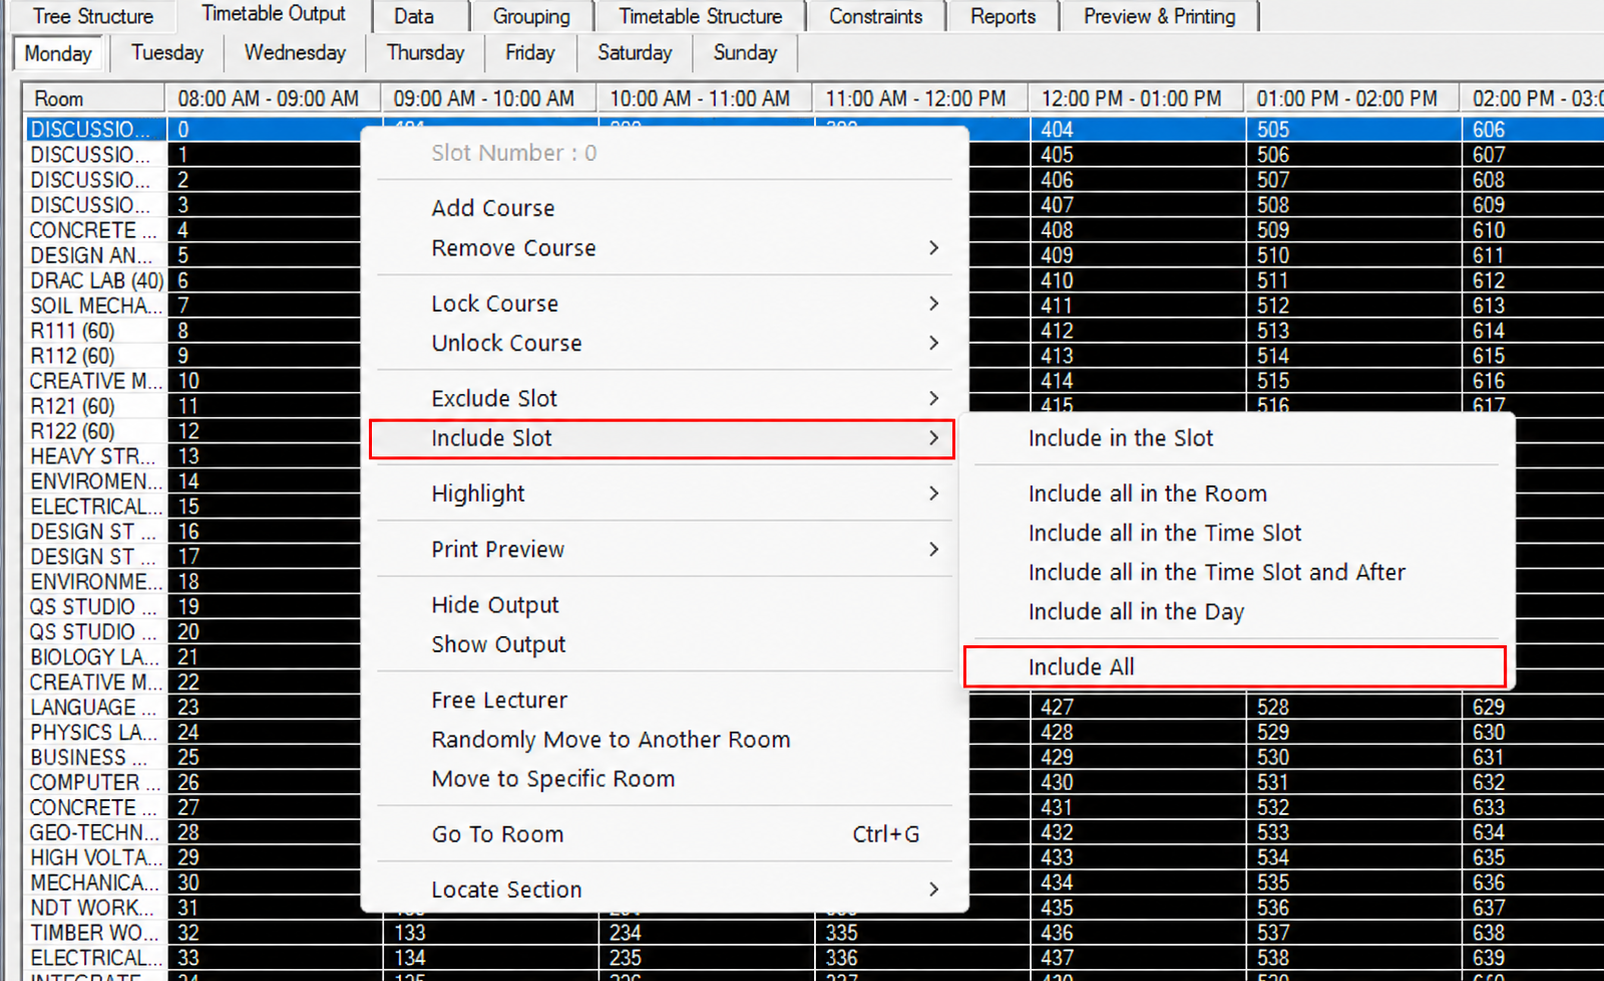
Task: Expand the Highlight submenu arrow
Action: pyautogui.click(x=933, y=493)
